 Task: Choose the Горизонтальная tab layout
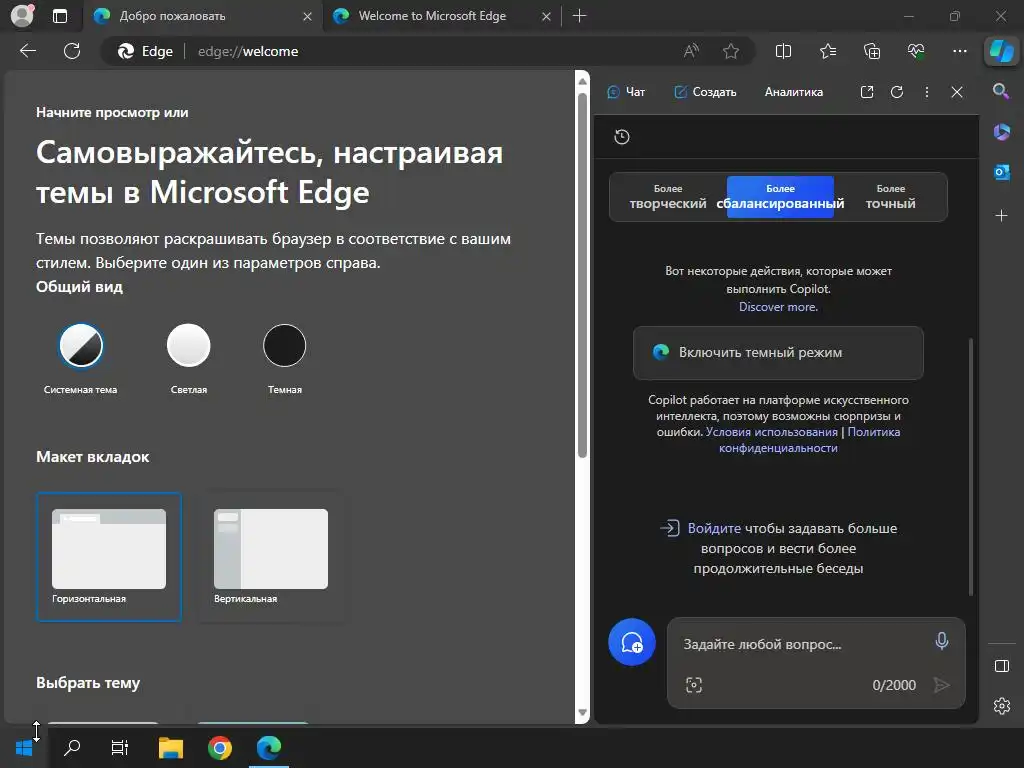[109, 556]
